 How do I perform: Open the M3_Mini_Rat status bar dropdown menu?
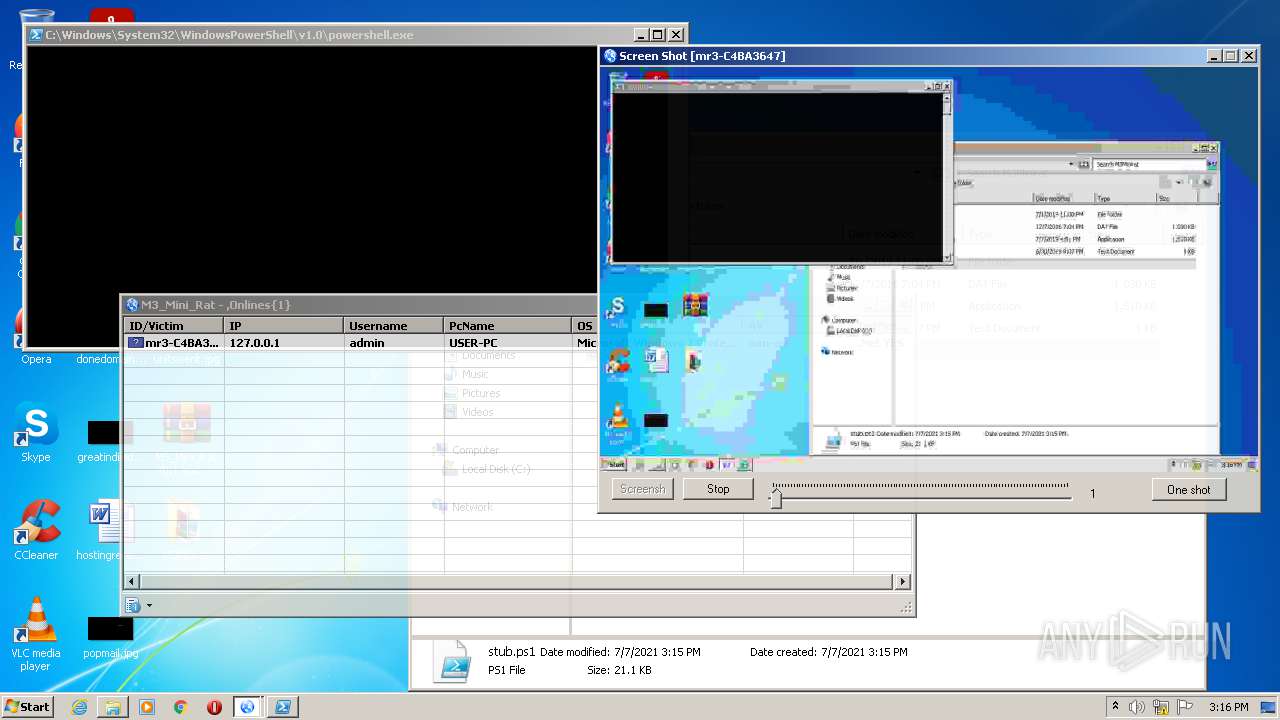pyautogui.click(x=150, y=605)
